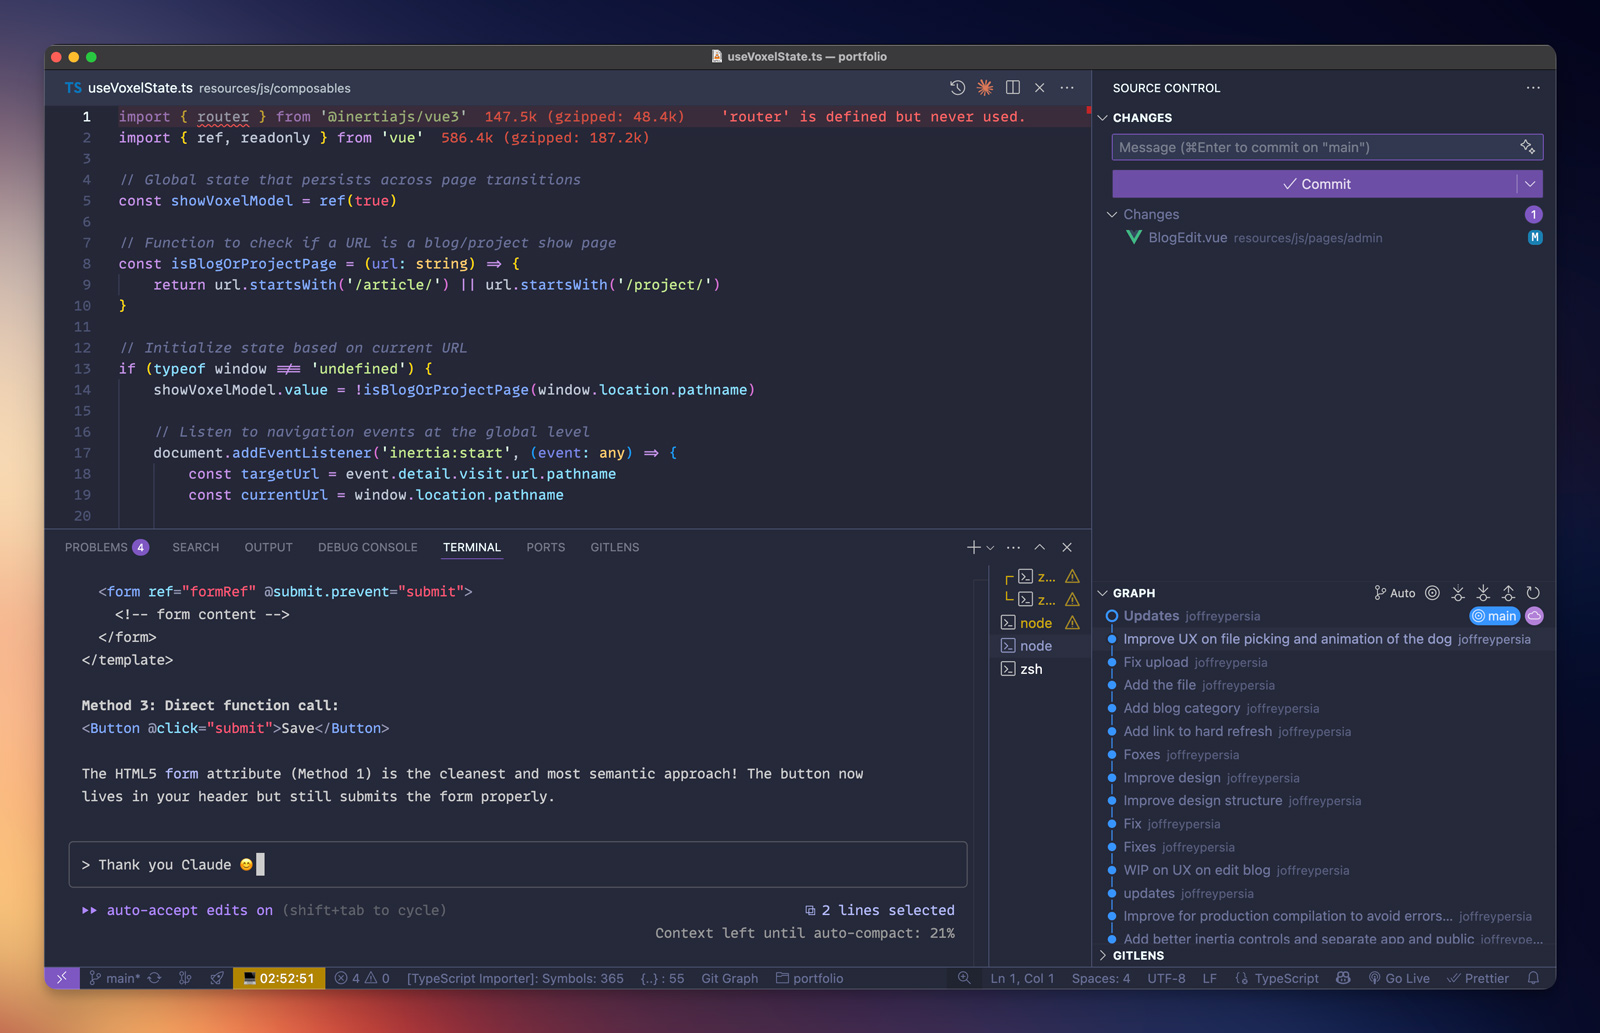The width and height of the screenshot is (1600, 1033).
Task: Toggle the Auto branch graph option
Action: [1395, 593]
